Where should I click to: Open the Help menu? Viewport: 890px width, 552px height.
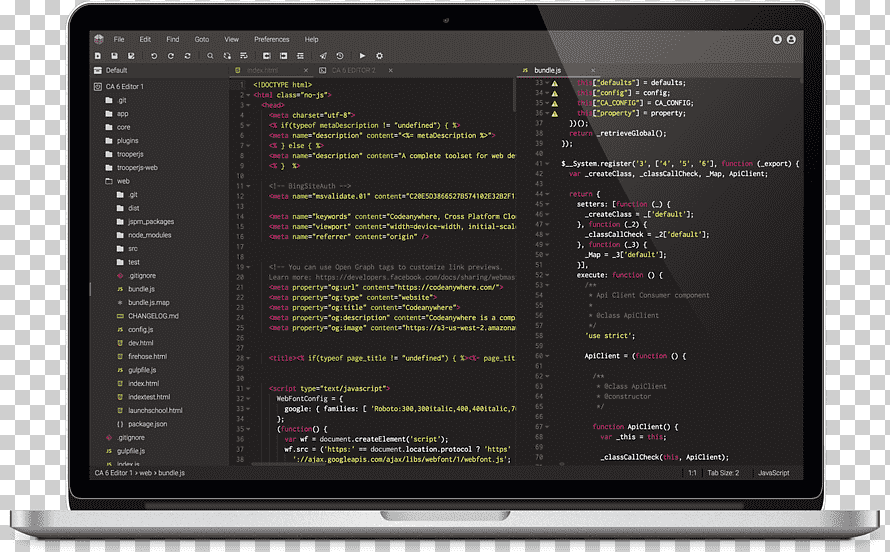311,39
